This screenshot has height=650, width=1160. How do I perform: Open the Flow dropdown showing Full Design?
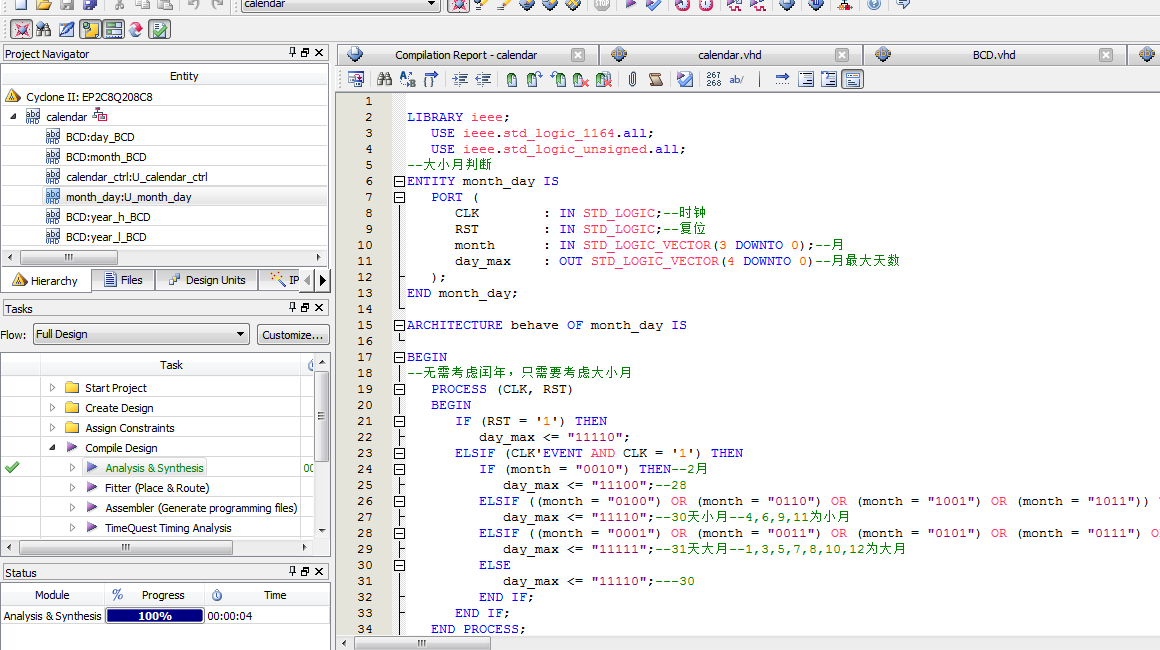click(140, 334)
